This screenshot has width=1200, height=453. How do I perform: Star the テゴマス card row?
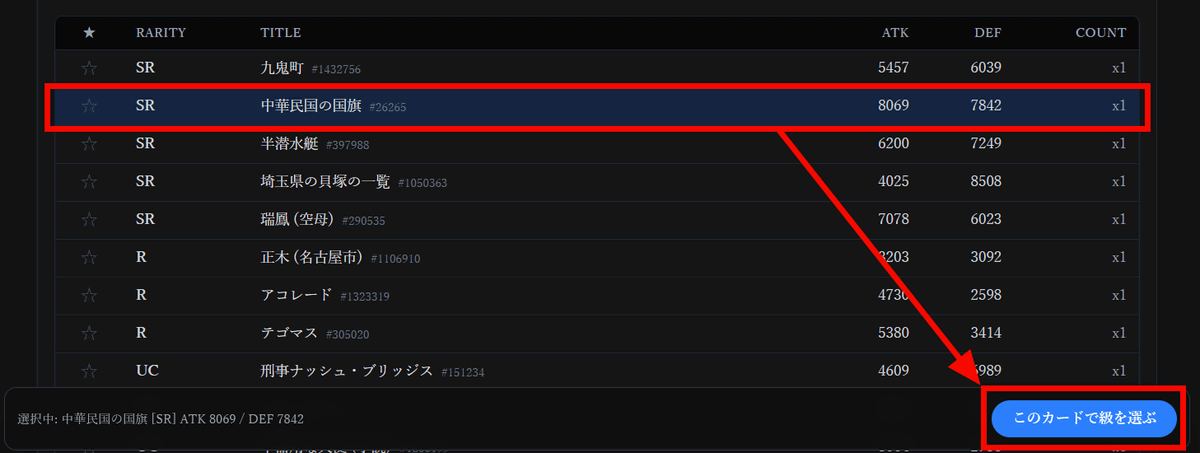(x=89, y=333)
